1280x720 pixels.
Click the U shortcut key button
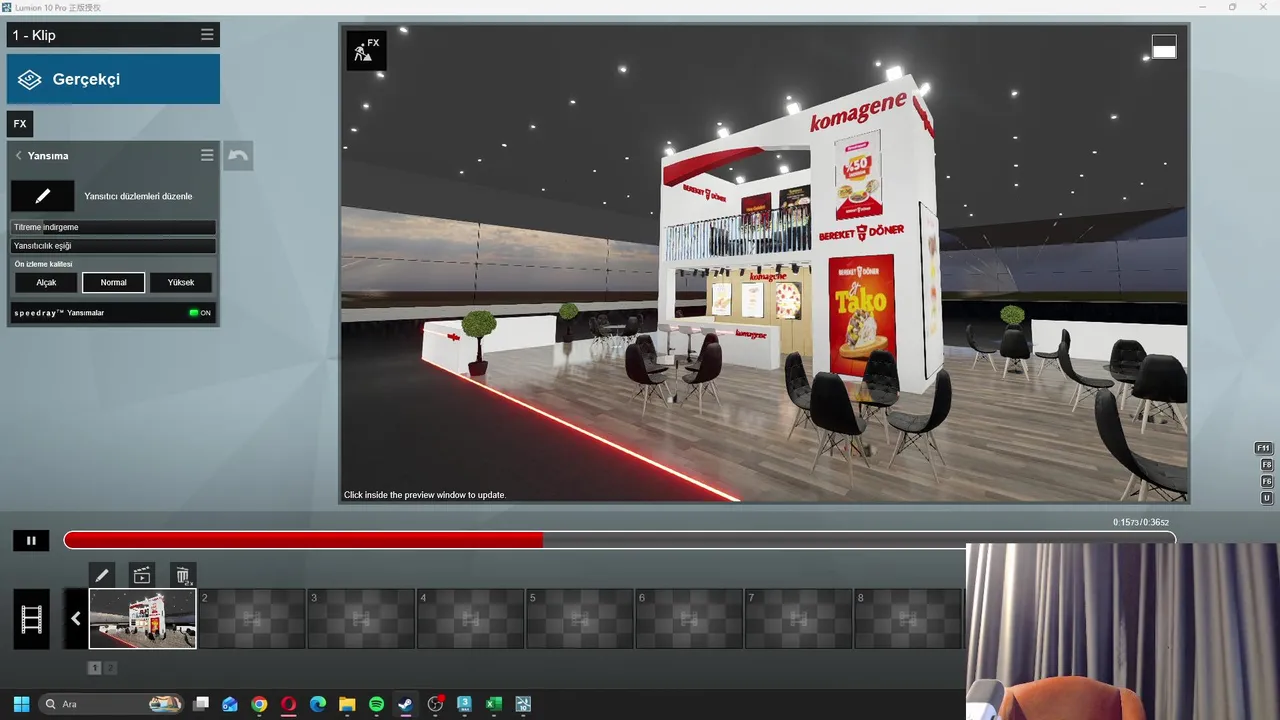(x=1266, y=498)
